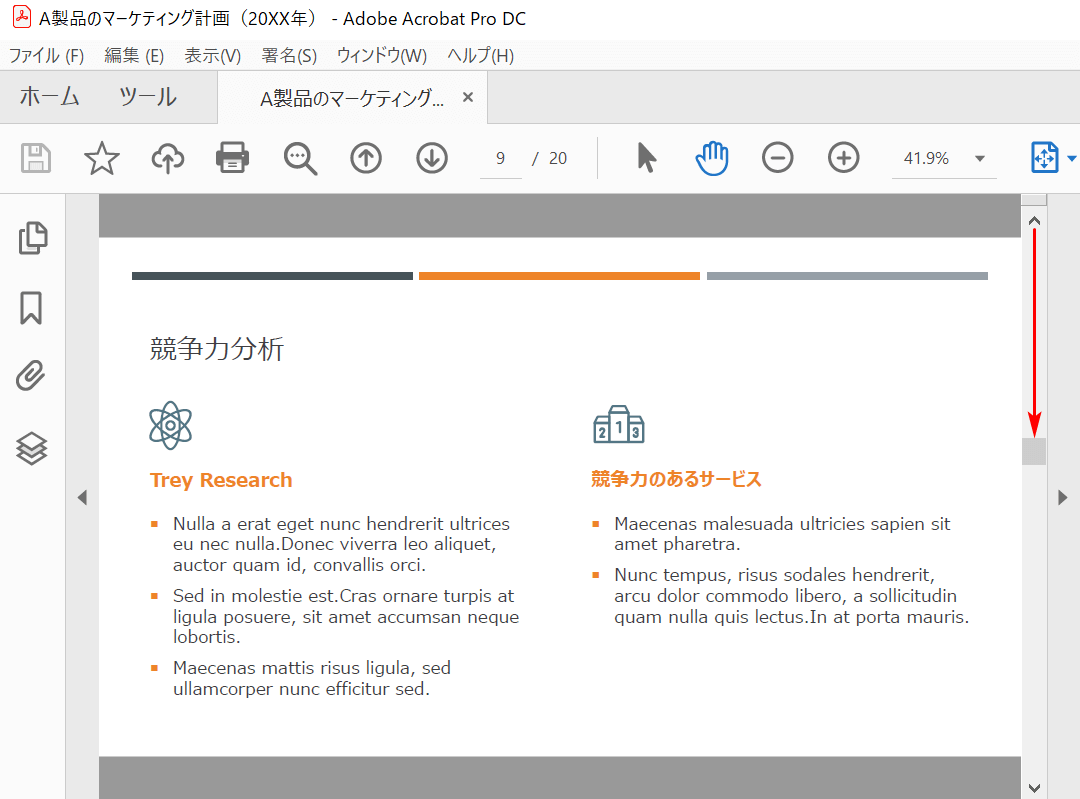Click the fit page view icon

pyautogui.click(x=1044, y=158)
